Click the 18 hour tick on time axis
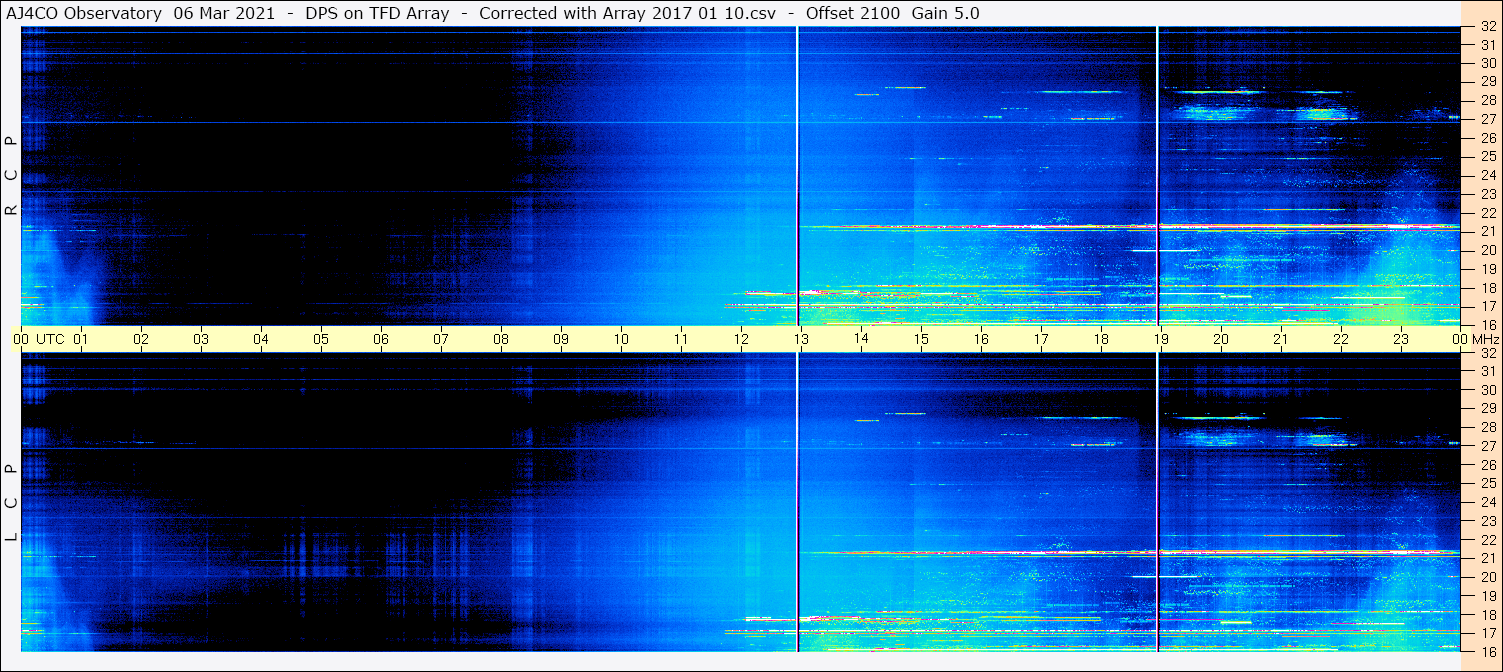This screenshot has width=1503, height=672. 1101,339
